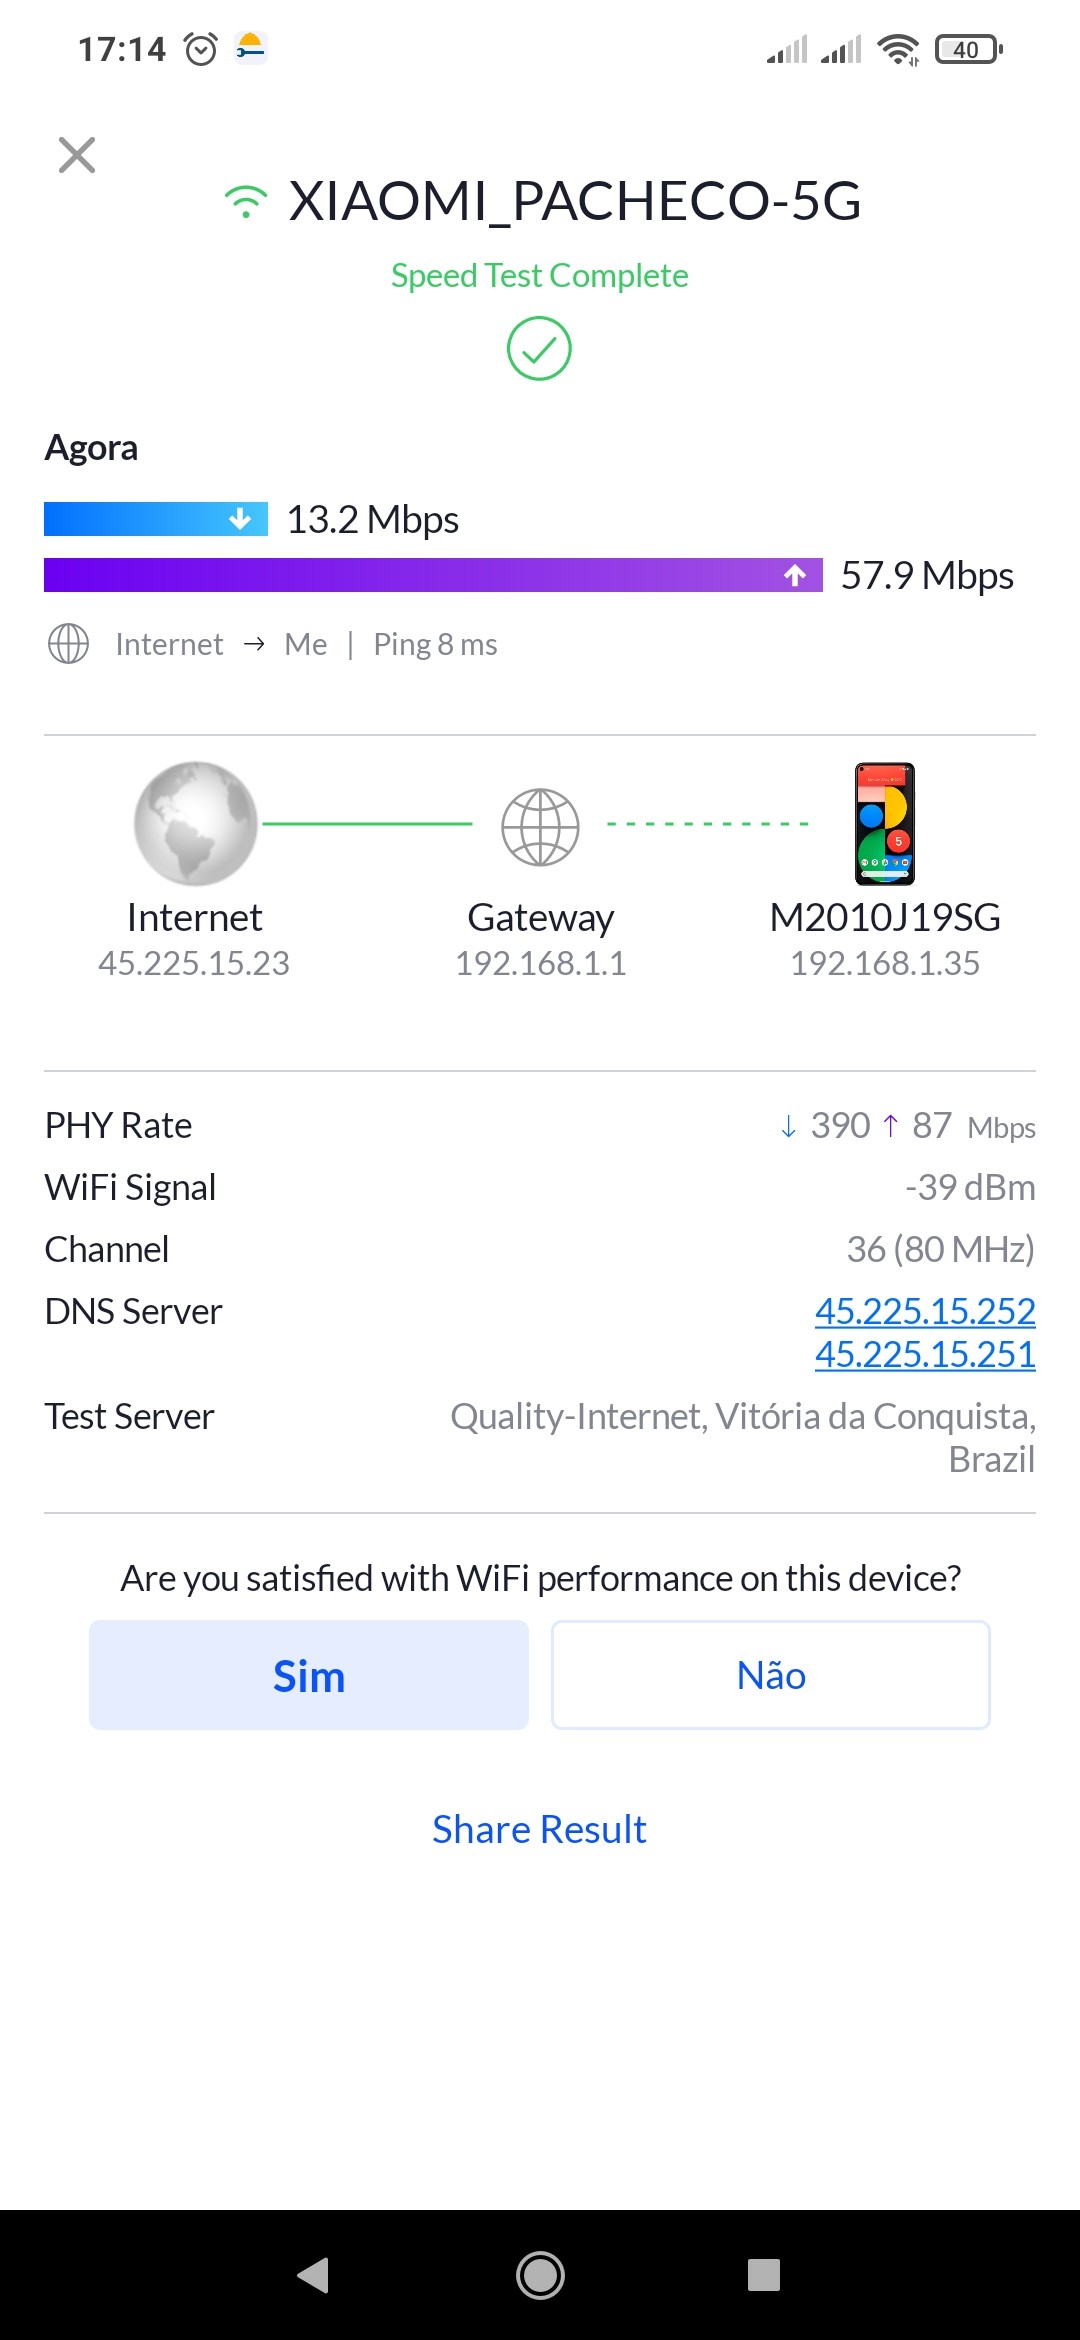
Task: Tap the Gateway address 192.168.1.1
Action: pyautogui.click(x=540, y=963)
